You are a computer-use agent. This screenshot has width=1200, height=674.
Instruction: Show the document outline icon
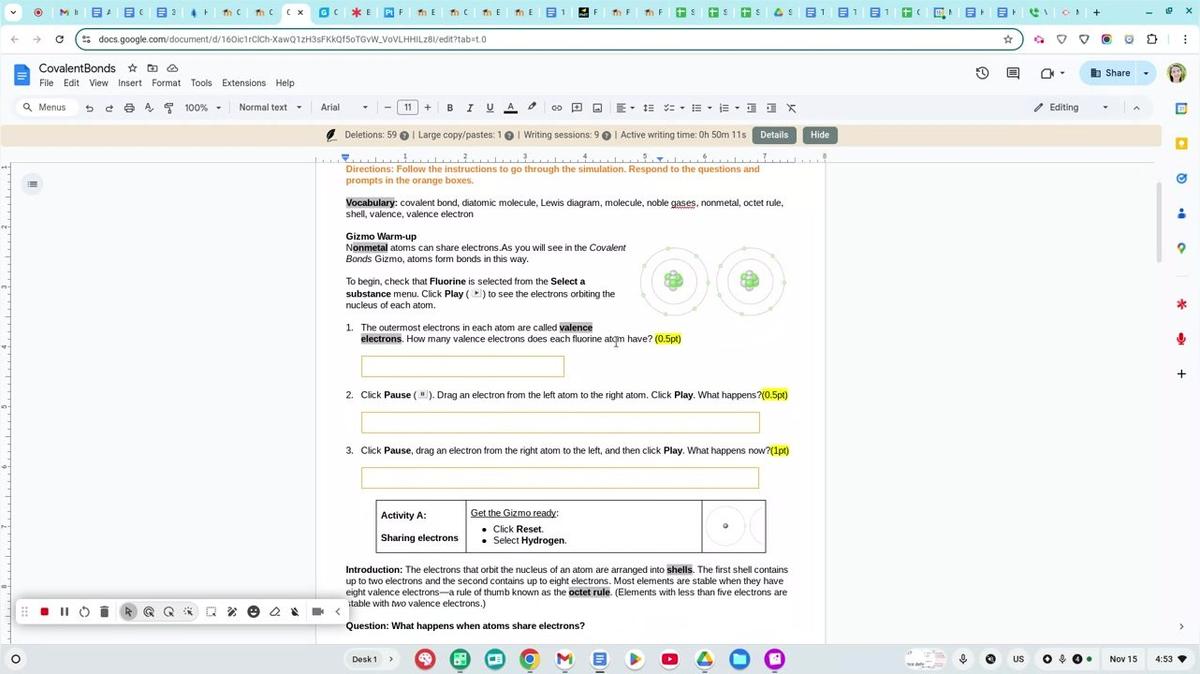tap(33, 184)
